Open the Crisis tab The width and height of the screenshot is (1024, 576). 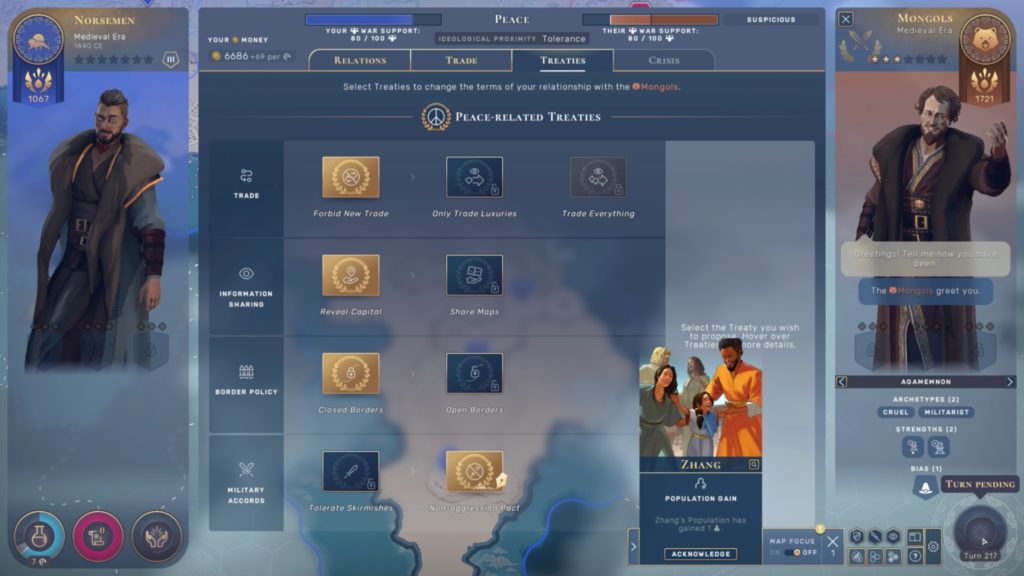click(664, 60)
